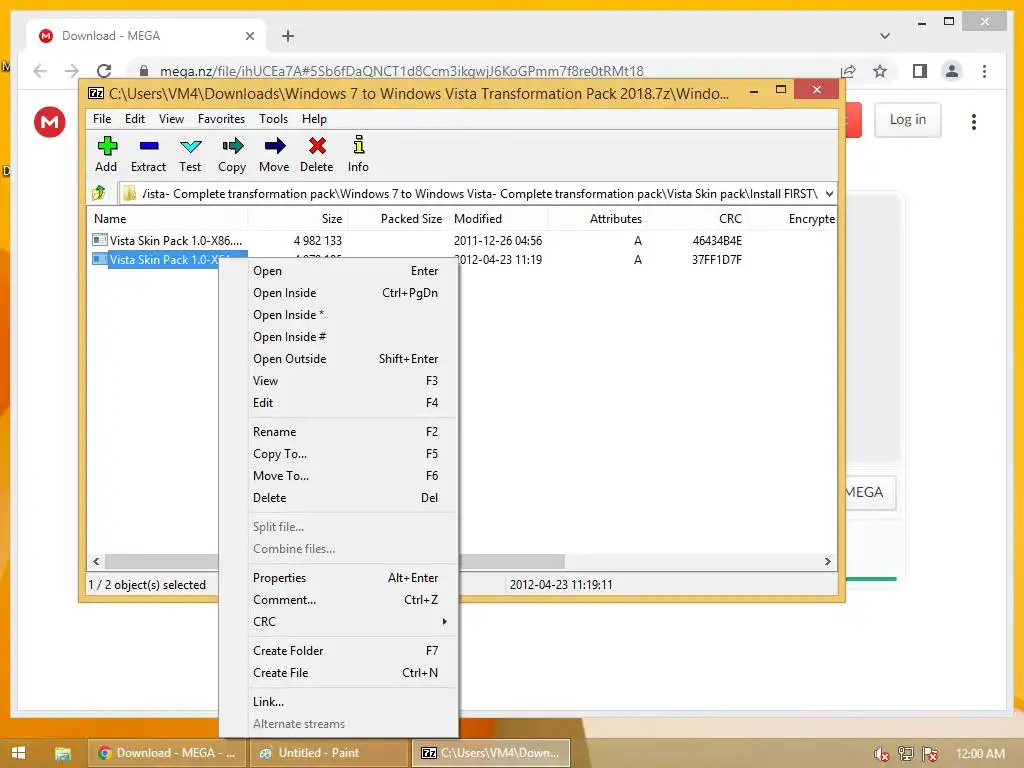Reload the Chrome page
This screenshot has height=768, width=1024.
pos(104,71)
